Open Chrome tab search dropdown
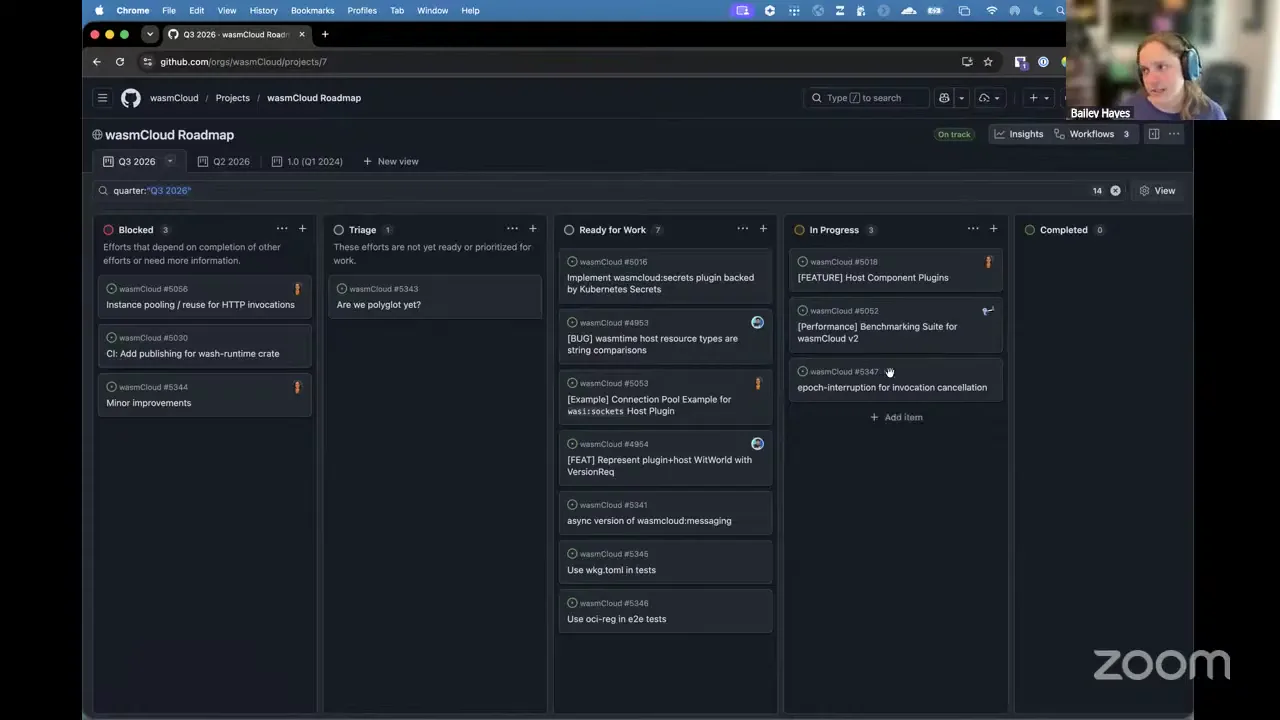 click(150, 34)
